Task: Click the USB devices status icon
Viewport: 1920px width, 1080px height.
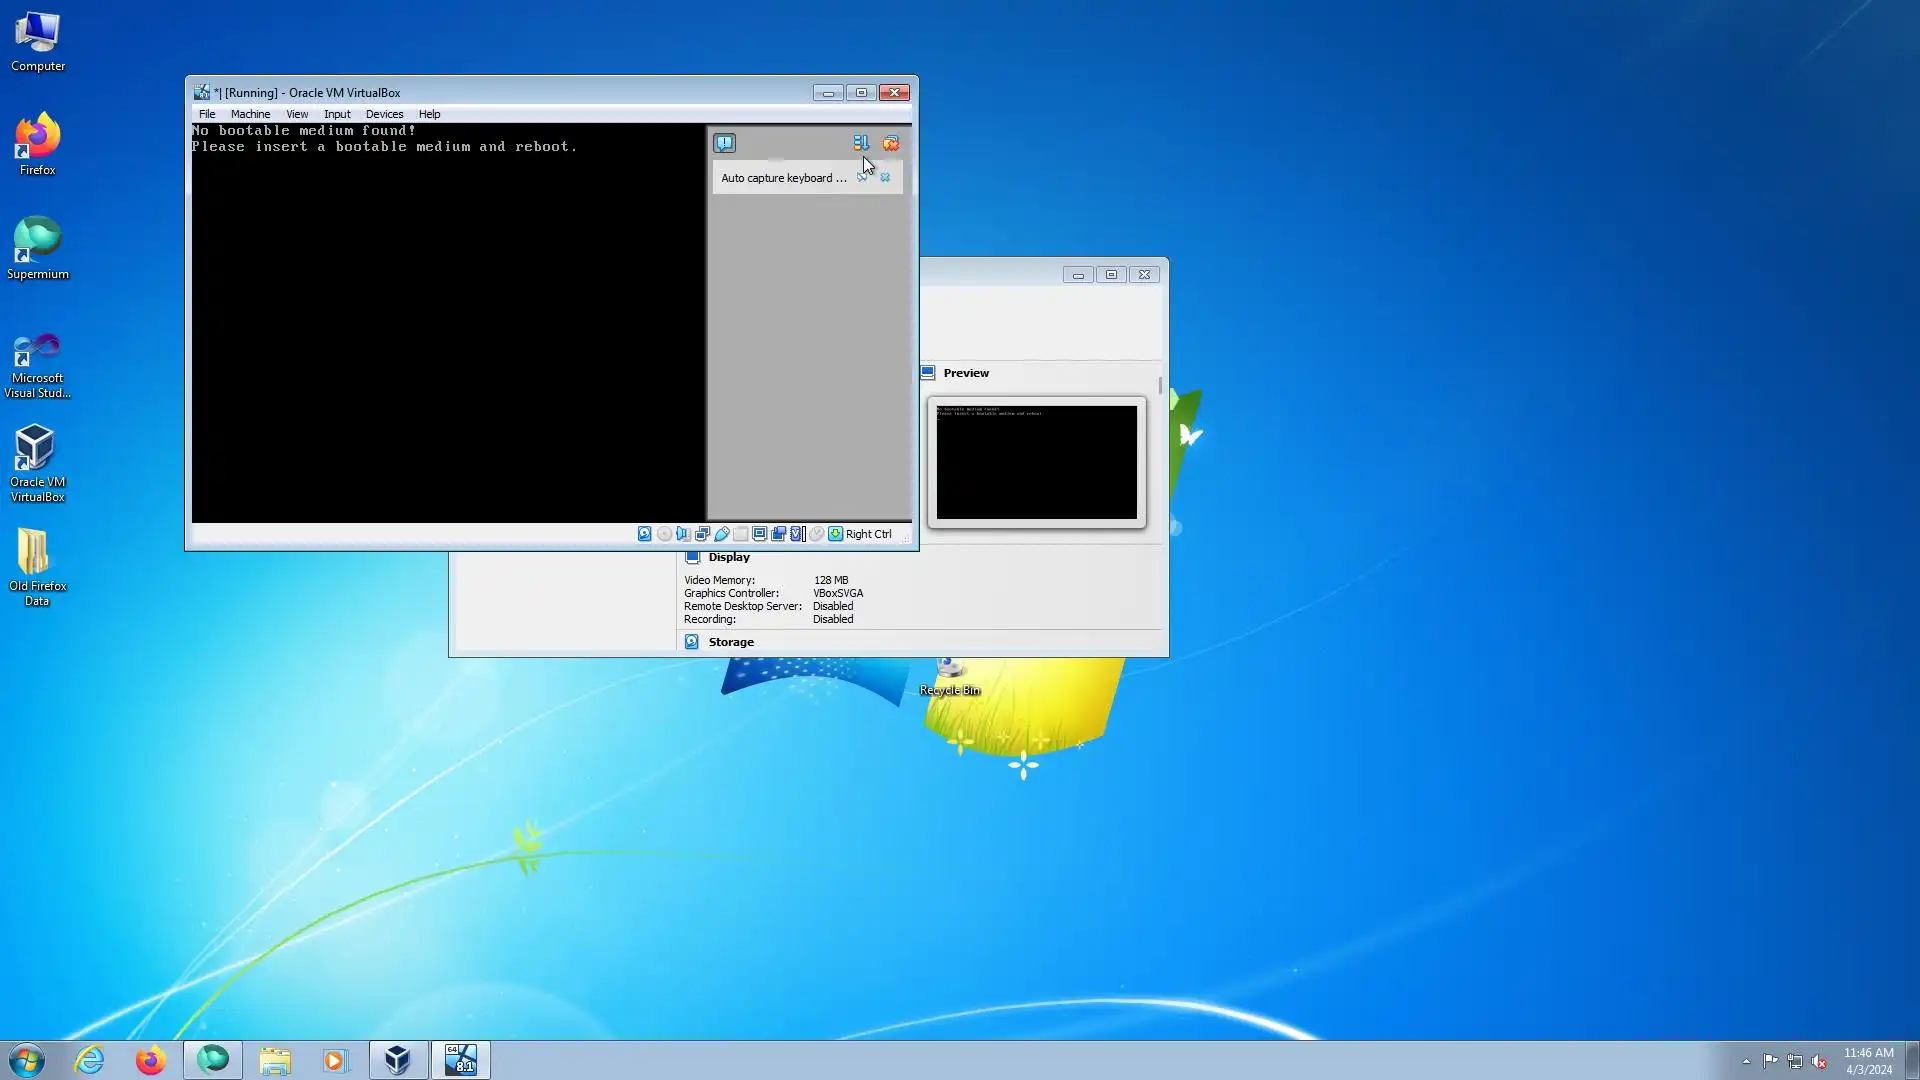Action: point(721,534)
